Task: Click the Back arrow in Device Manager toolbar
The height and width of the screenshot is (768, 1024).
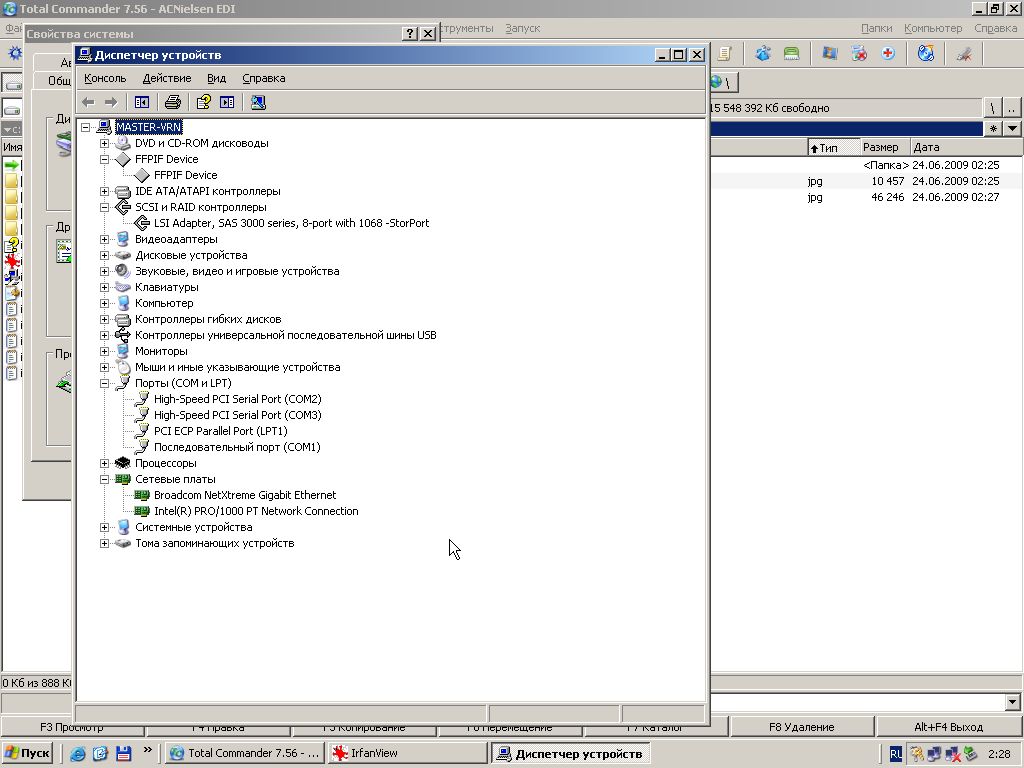Action: coord(89,102)
